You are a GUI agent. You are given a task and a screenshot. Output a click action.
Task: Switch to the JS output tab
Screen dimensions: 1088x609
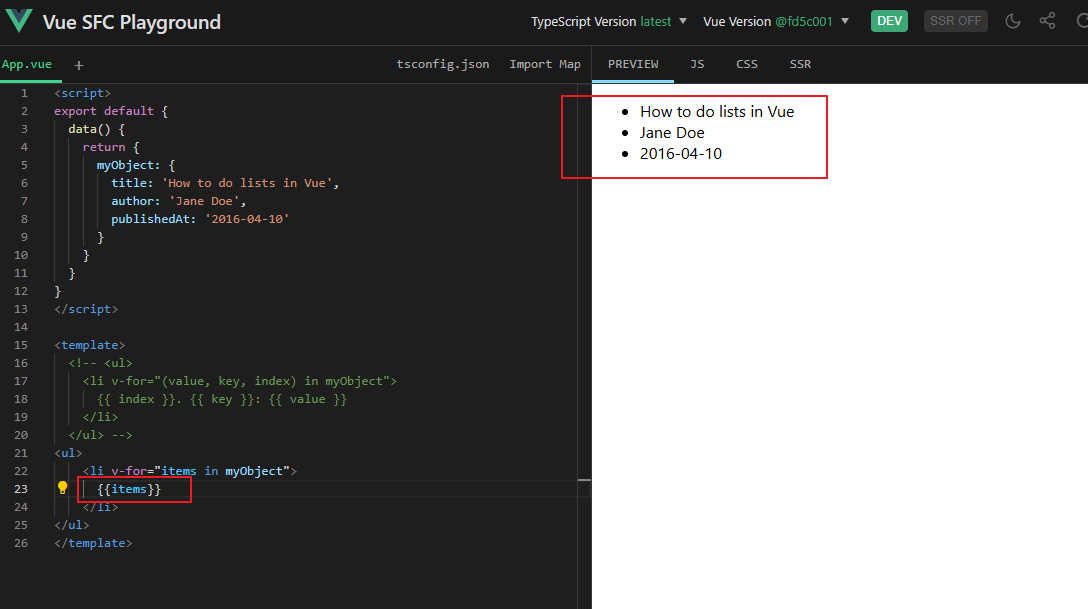[x=697, y=64]
